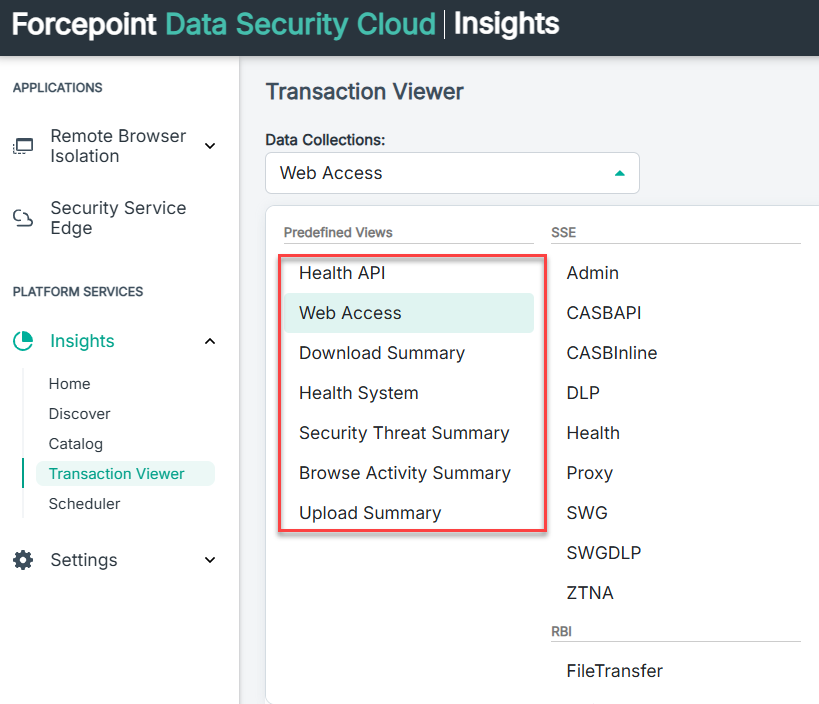Image resolution: width=819 pixels, height=704 pixels.
Task: Go to Discover in sidebar
Action: (x=79, y=414)
